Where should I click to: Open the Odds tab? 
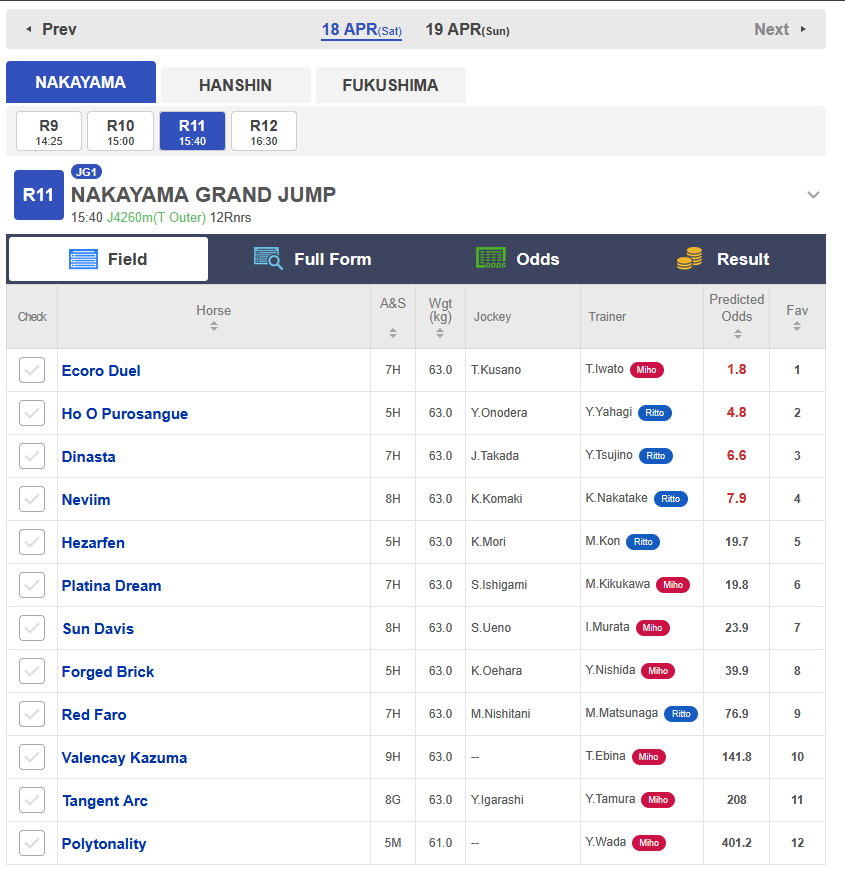[517, 259]
